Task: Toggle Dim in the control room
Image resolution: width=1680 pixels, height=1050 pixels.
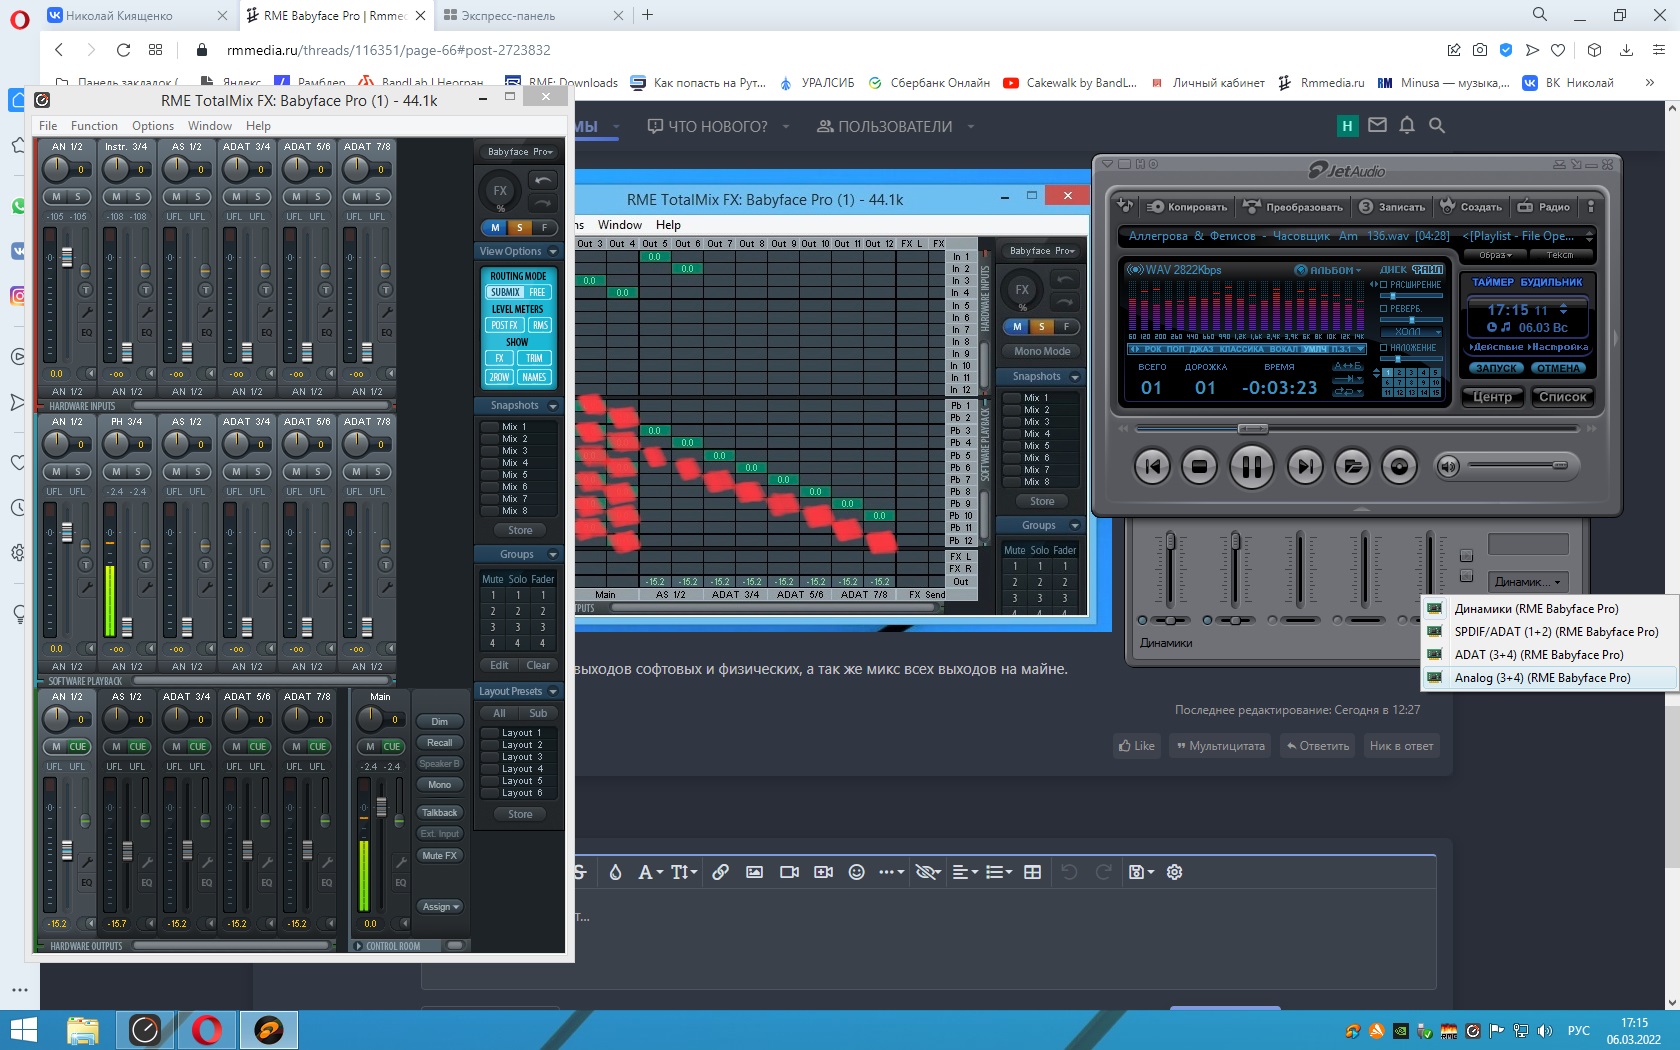Action: [440, 722]
